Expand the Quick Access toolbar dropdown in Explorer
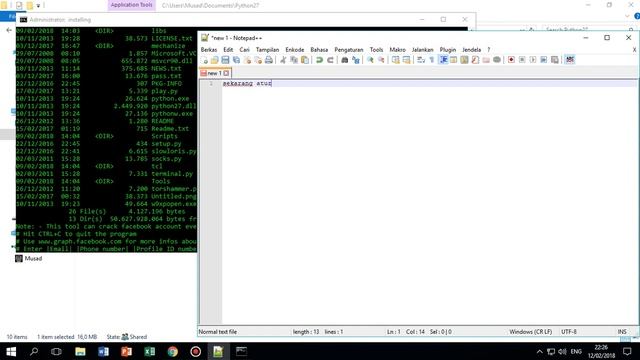This screenshot has width=640, height=360. pyautogui.click(x=38, y=6)
